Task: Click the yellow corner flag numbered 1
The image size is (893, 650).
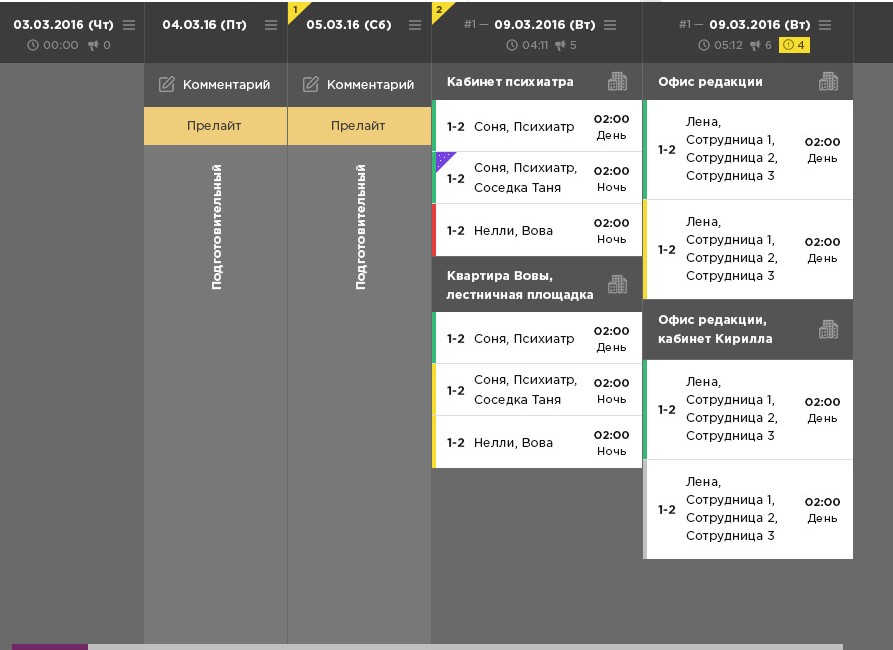Action: pos(296,10)
